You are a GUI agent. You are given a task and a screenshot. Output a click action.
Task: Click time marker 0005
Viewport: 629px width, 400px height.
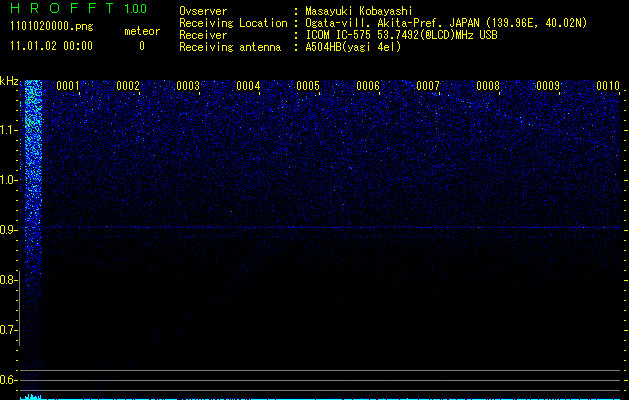pyautogui.click(x=308, y=86)
